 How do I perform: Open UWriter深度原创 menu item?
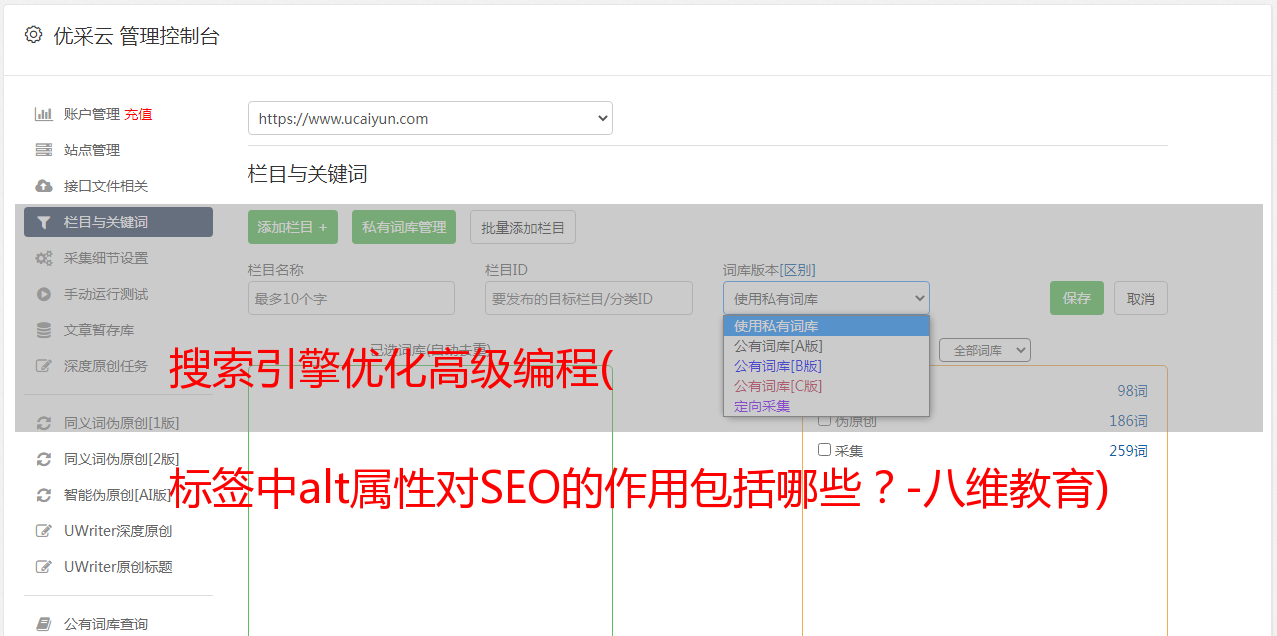click(x=118, y=531)
